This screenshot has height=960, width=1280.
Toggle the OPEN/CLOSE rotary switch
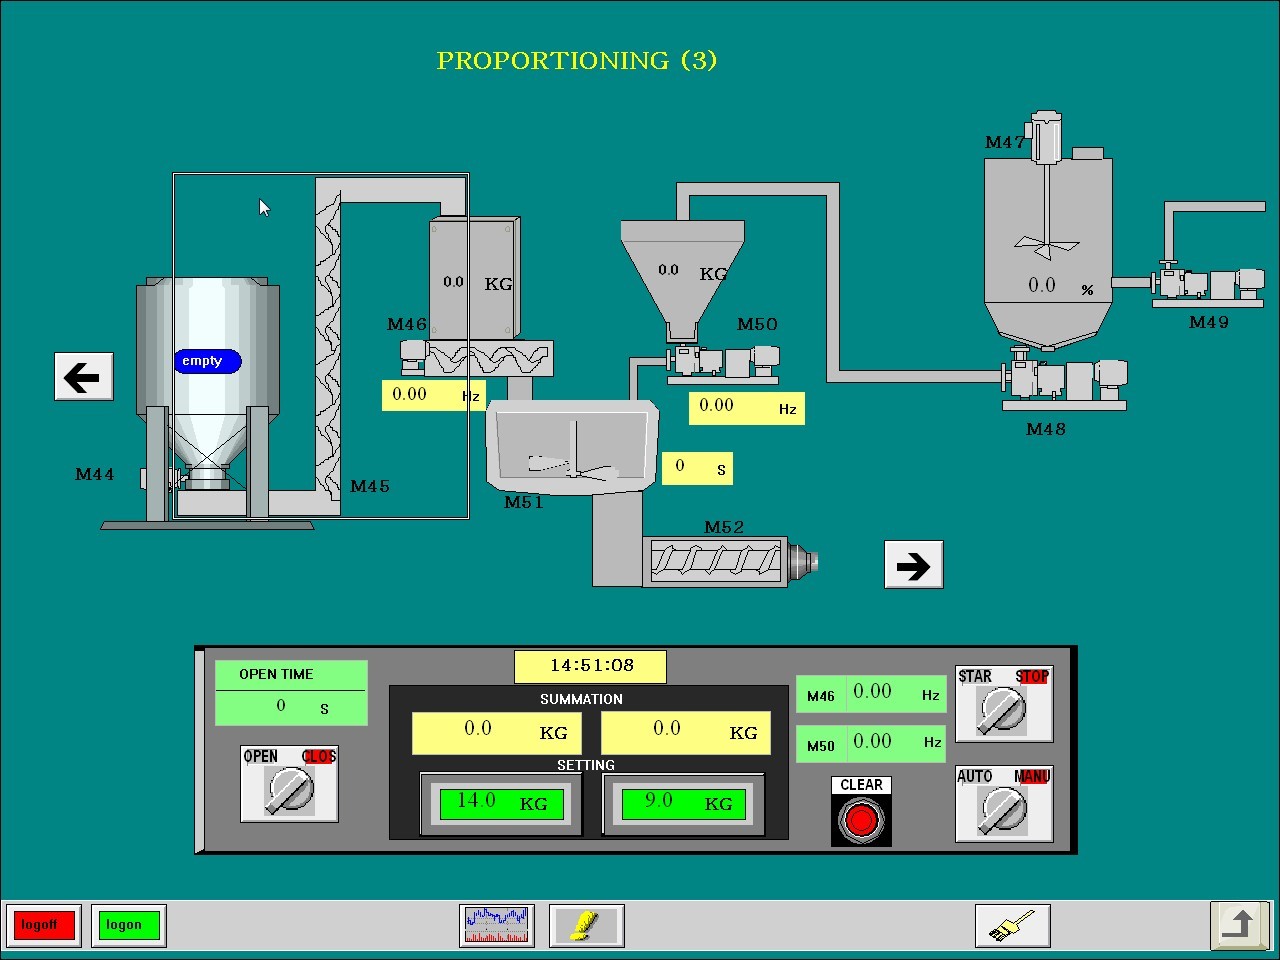click(x=289, y=784)
